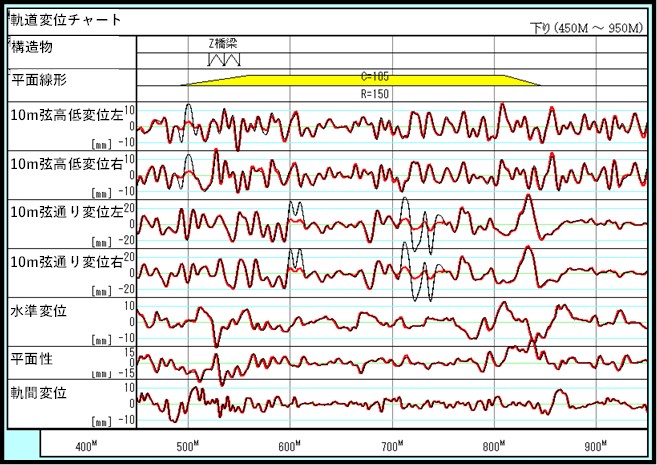
Task: Click the 800M distance marker
Action: (494, 445)
